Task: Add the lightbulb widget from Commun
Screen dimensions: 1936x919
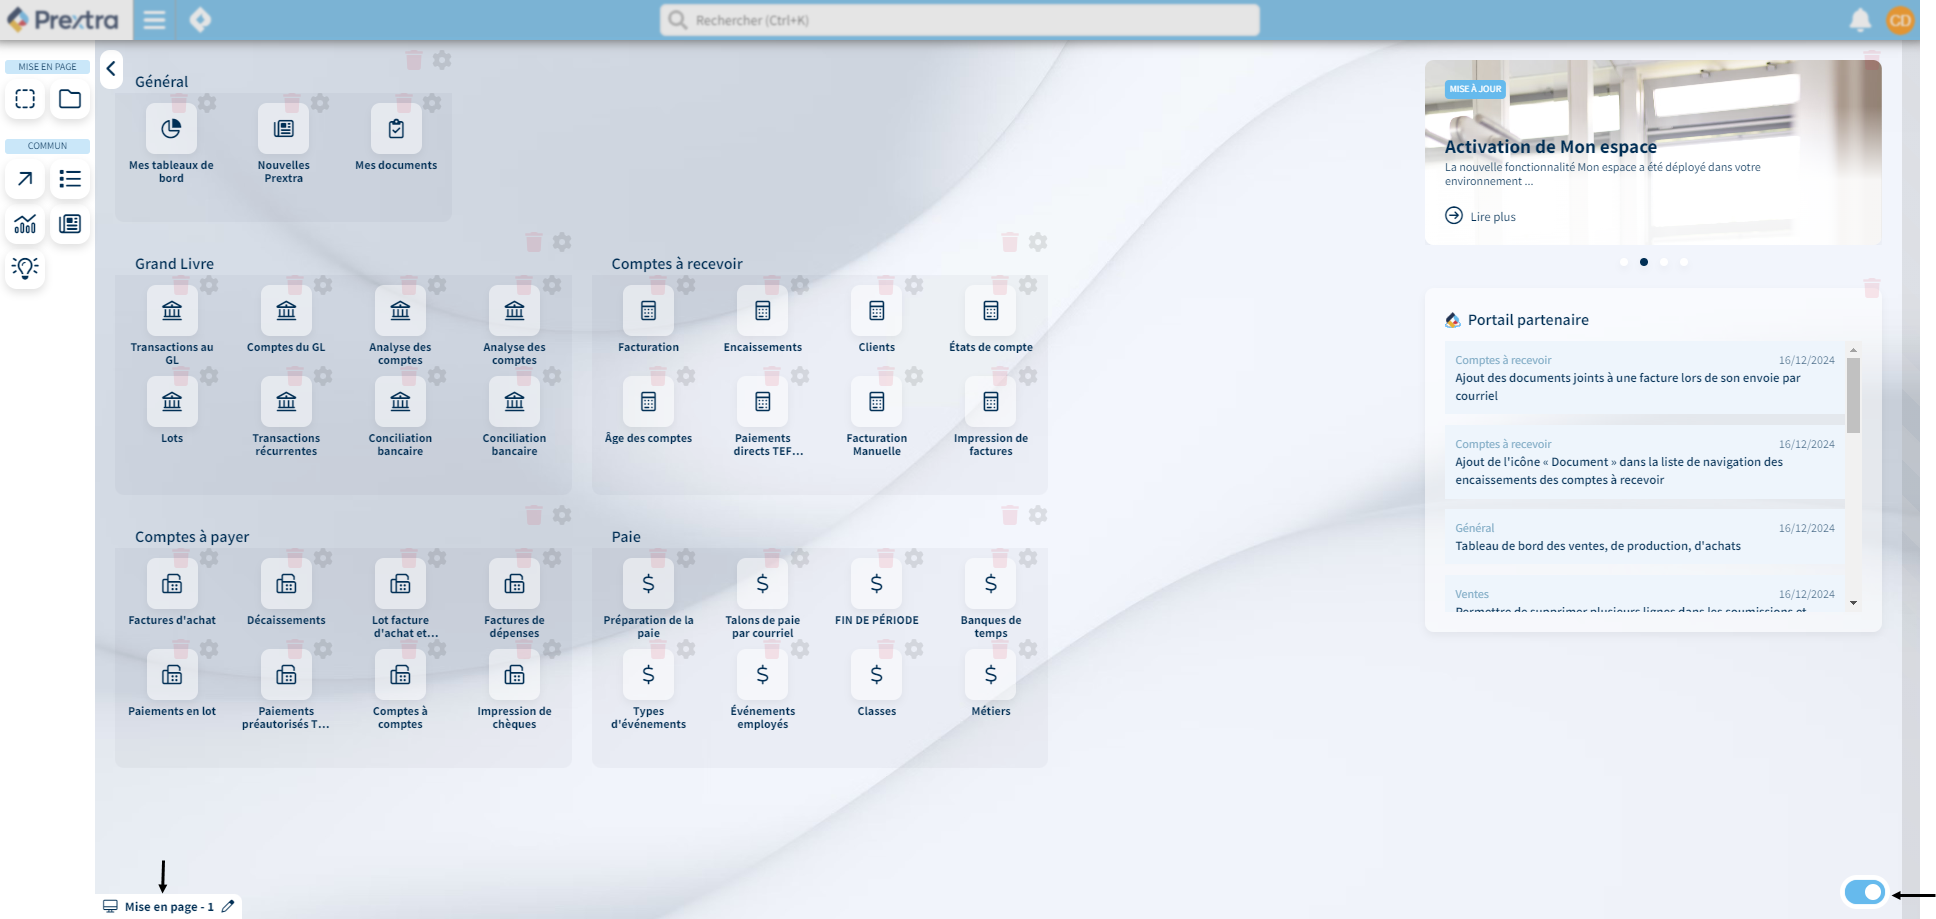Action: [25, 268]
